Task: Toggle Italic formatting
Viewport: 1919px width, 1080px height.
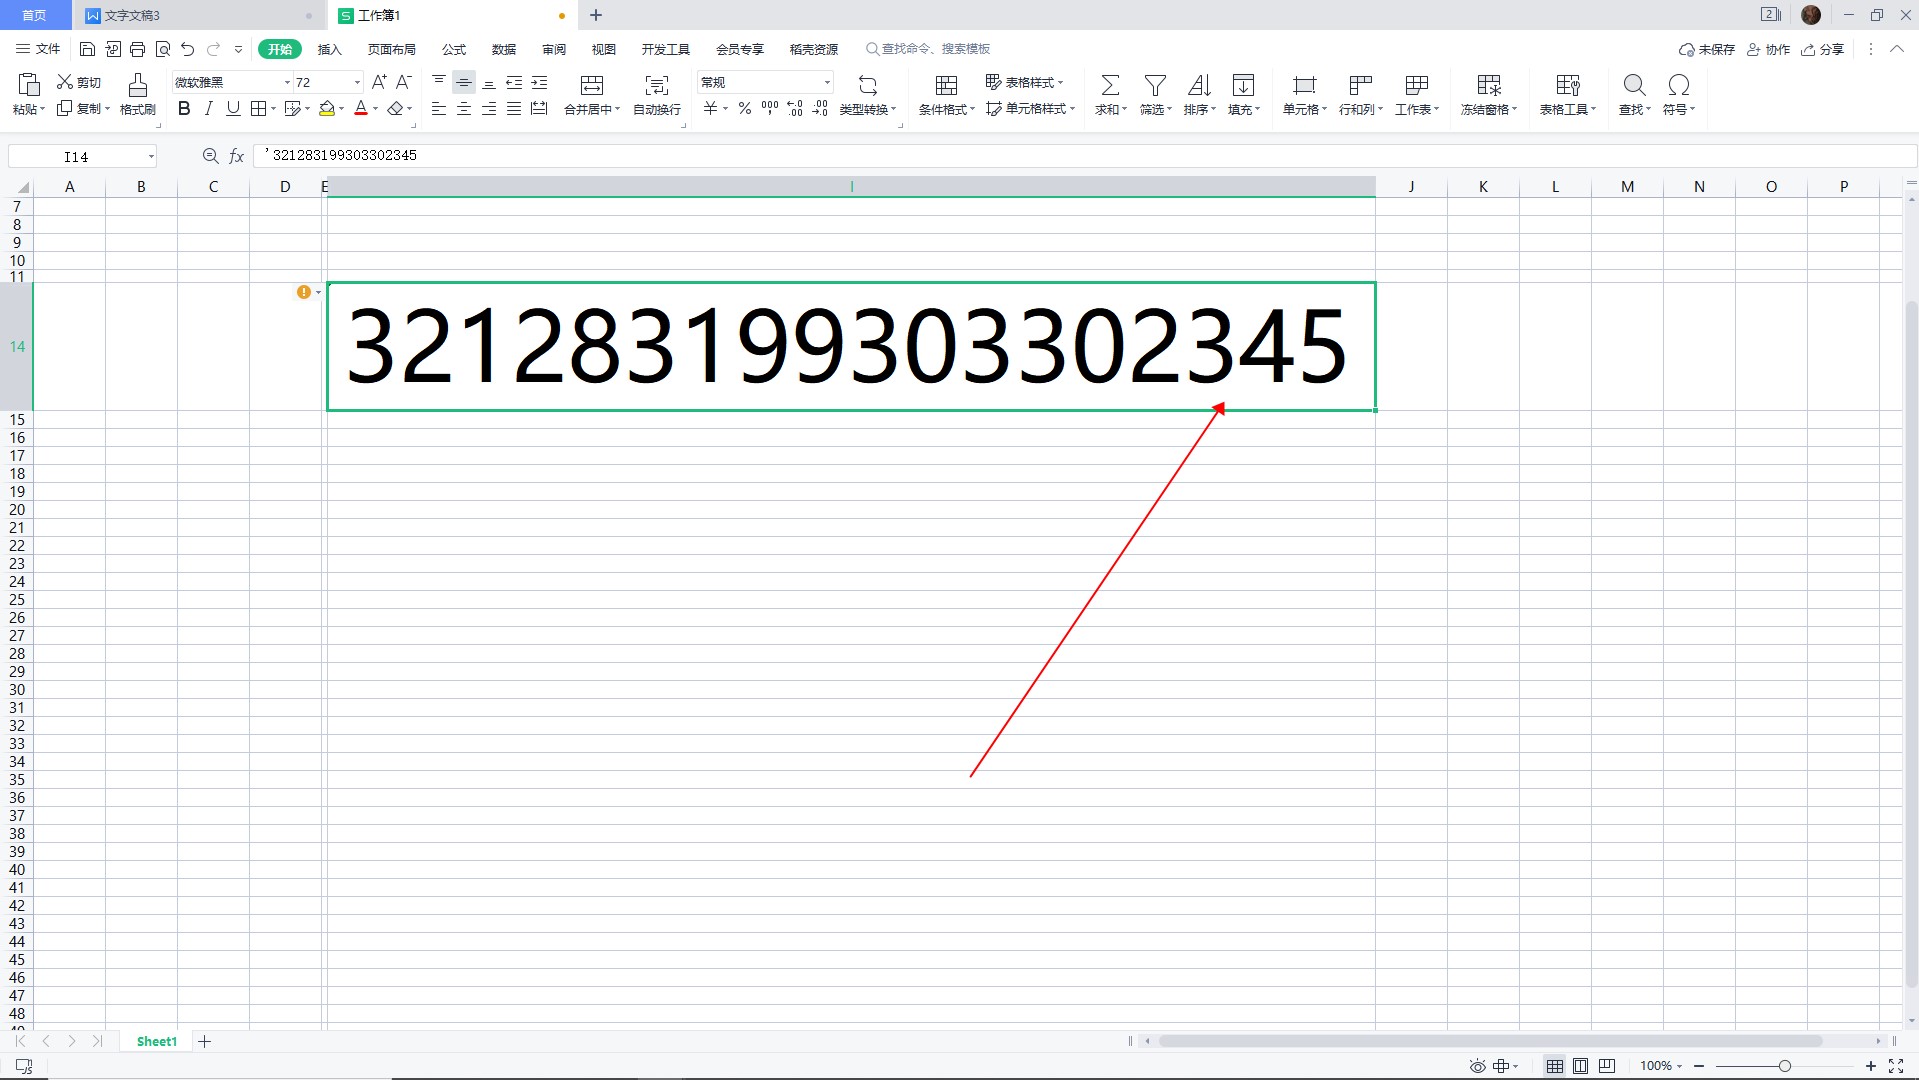Action: [x=208, y=109]
